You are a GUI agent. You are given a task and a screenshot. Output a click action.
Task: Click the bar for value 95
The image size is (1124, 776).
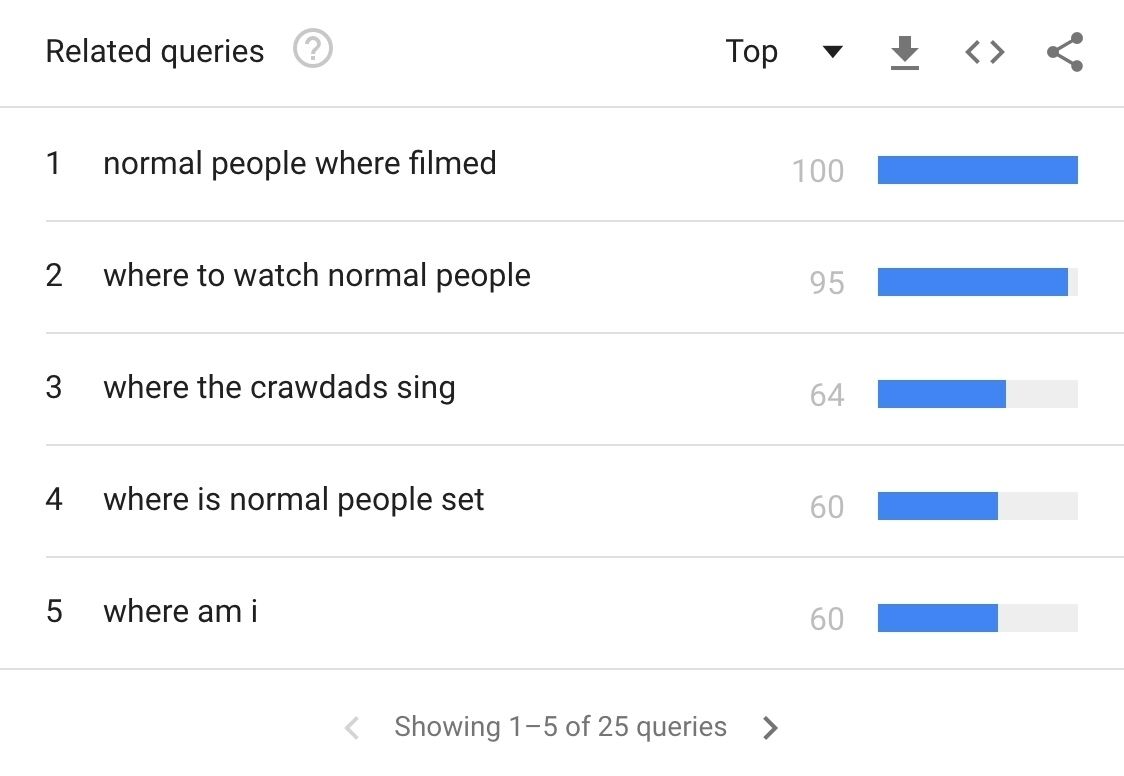tap(972, 282)
